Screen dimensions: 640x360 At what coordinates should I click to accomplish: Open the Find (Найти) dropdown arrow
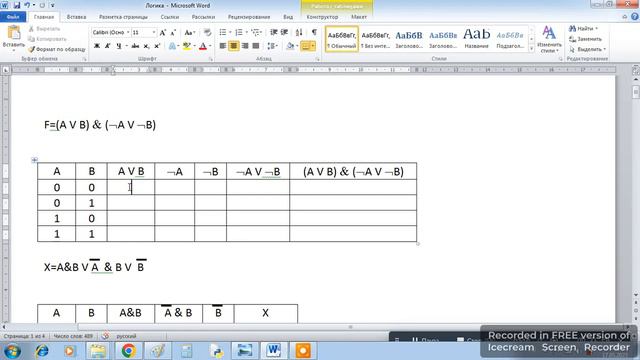596,29
